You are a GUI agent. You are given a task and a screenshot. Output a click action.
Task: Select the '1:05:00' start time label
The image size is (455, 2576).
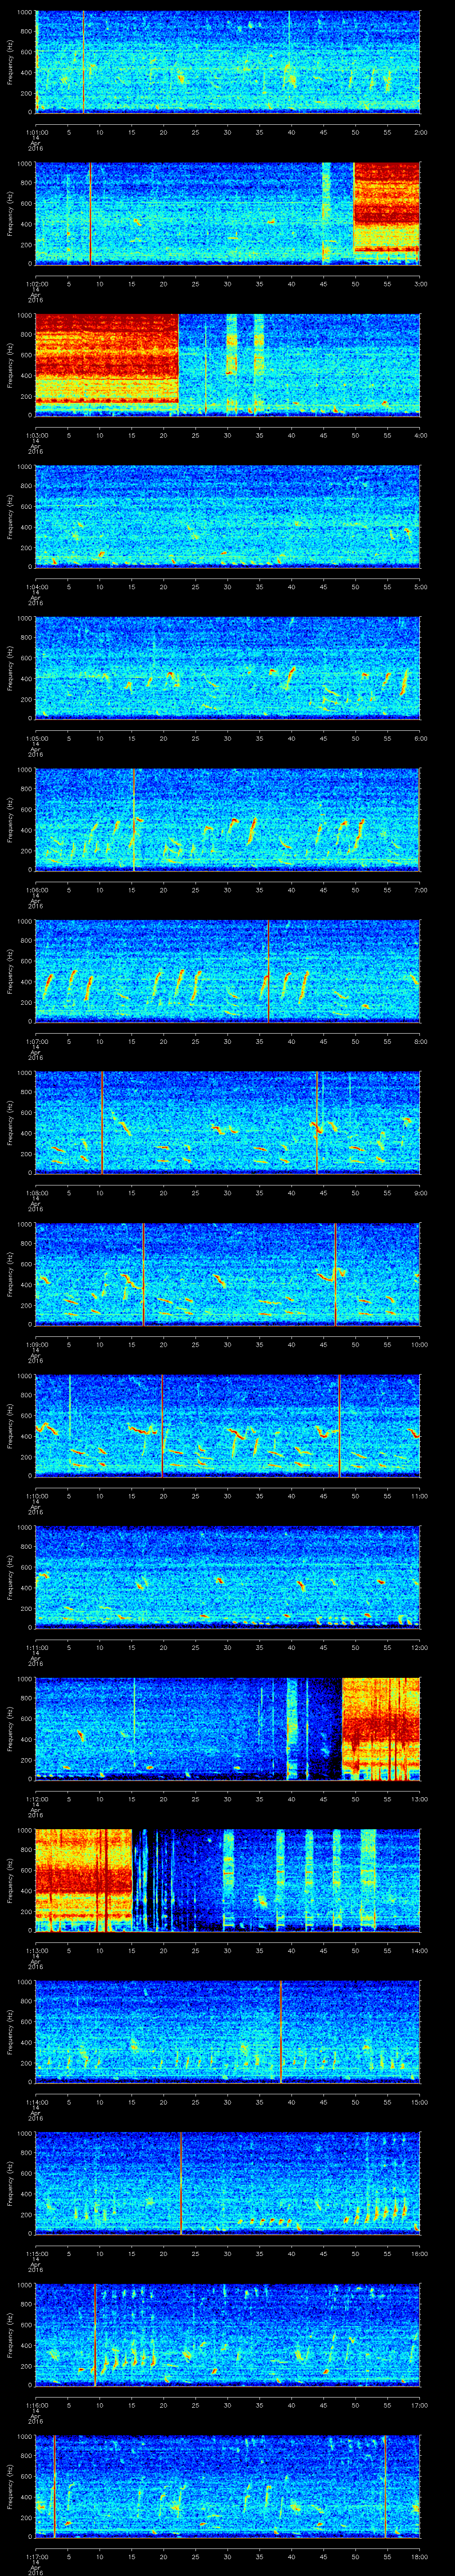click(x=36, y=738)
